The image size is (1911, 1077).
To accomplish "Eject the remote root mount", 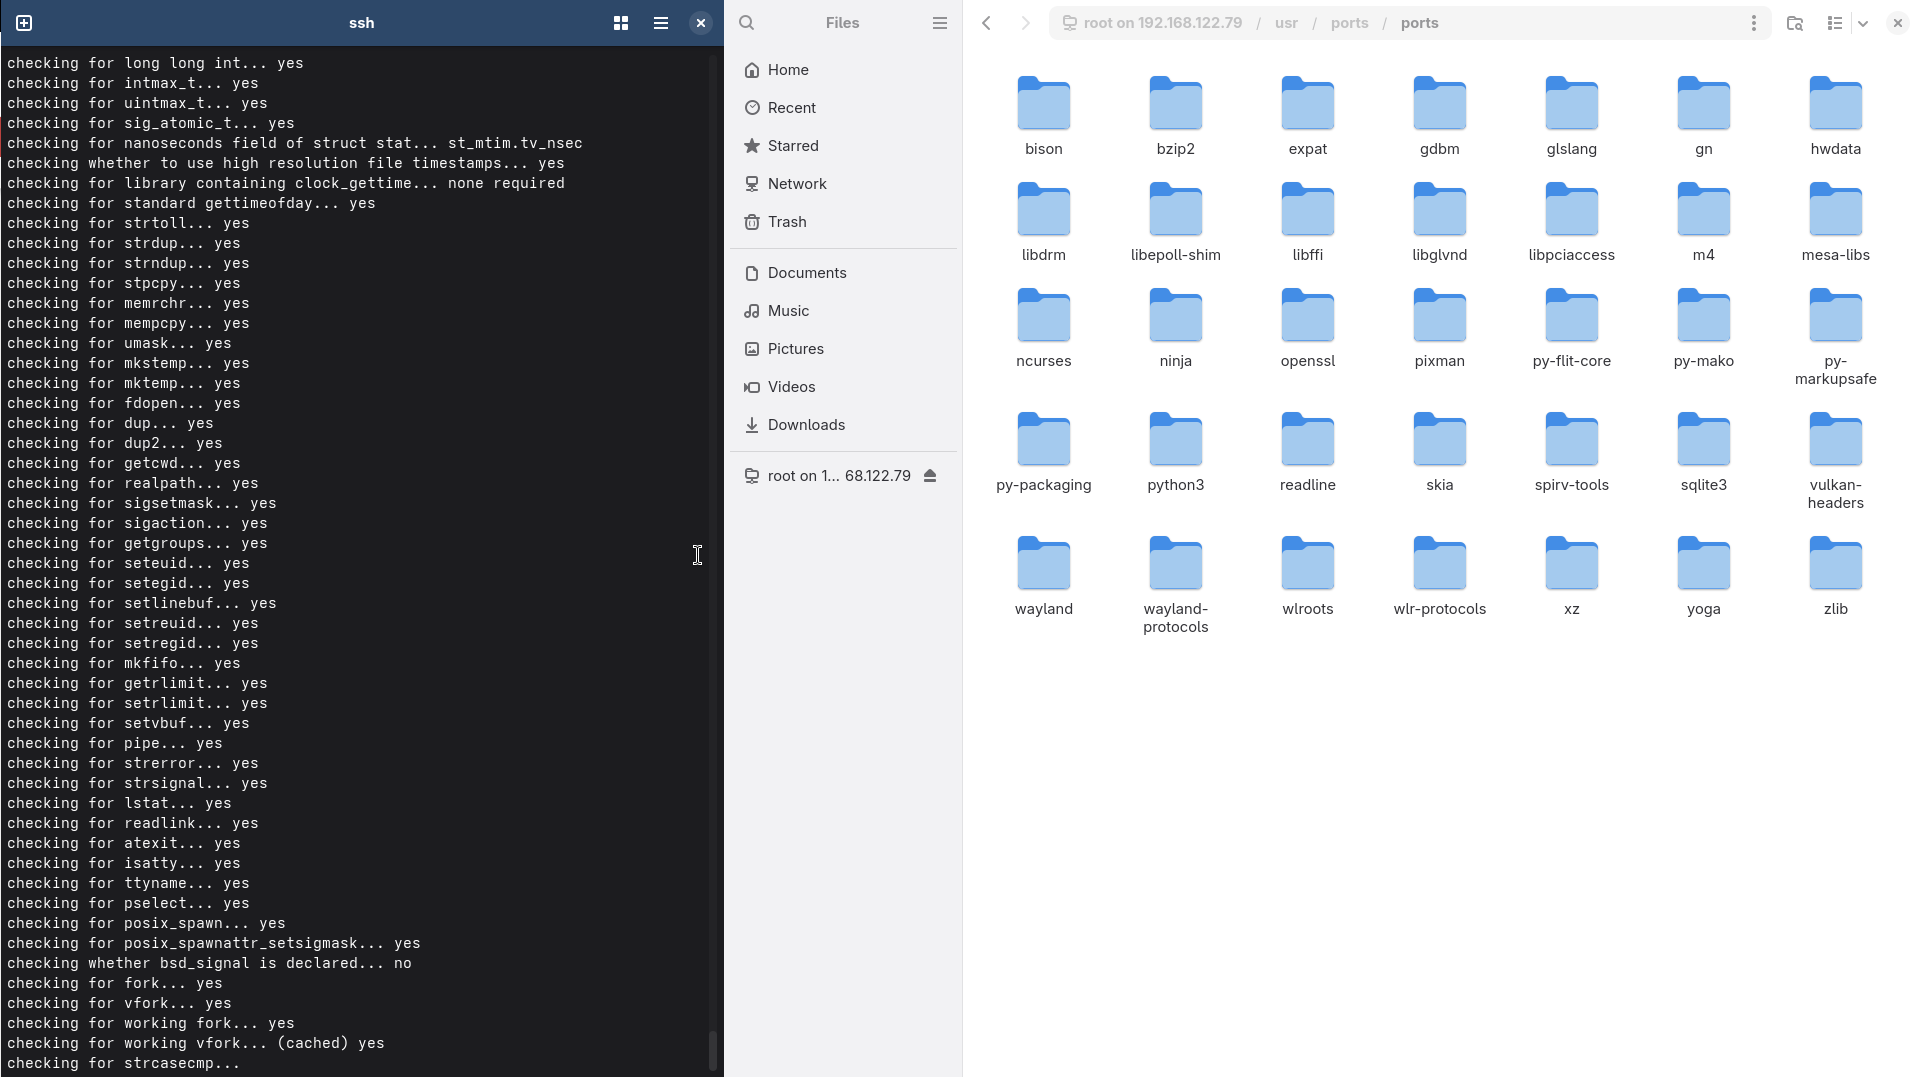I will tap(930, 476).
